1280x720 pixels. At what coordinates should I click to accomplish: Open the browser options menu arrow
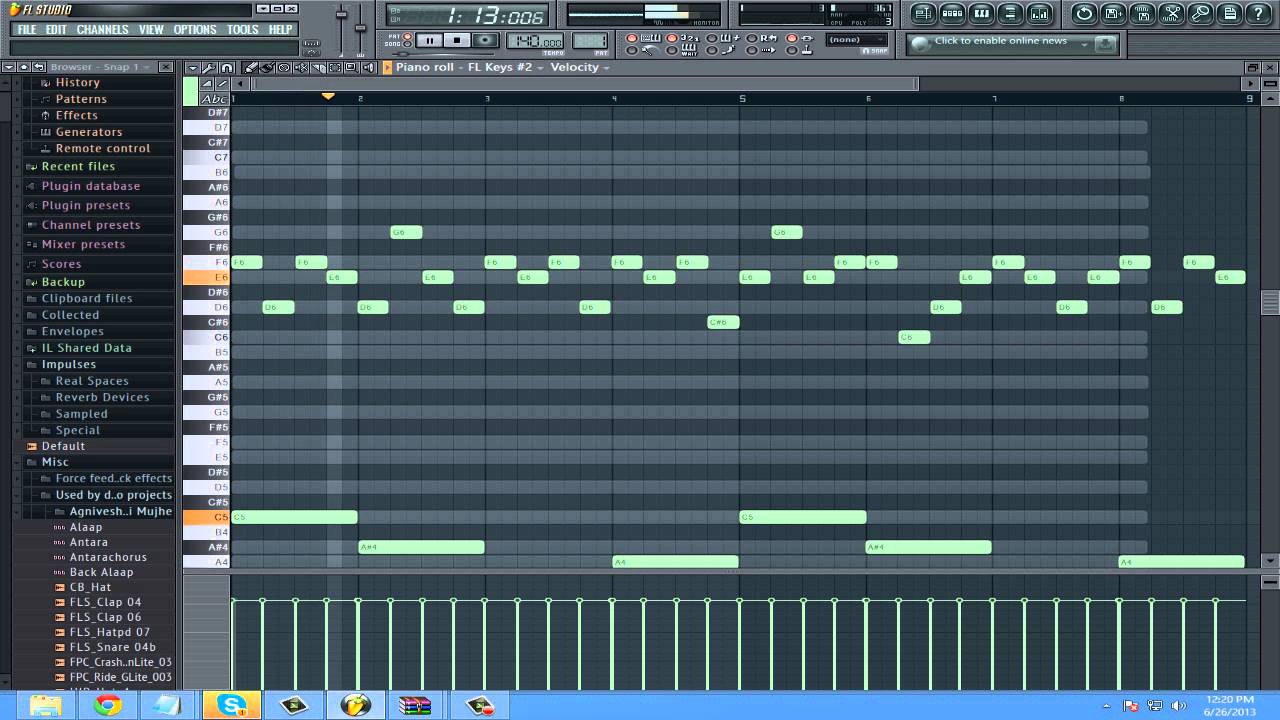click(x=8, y=67)
